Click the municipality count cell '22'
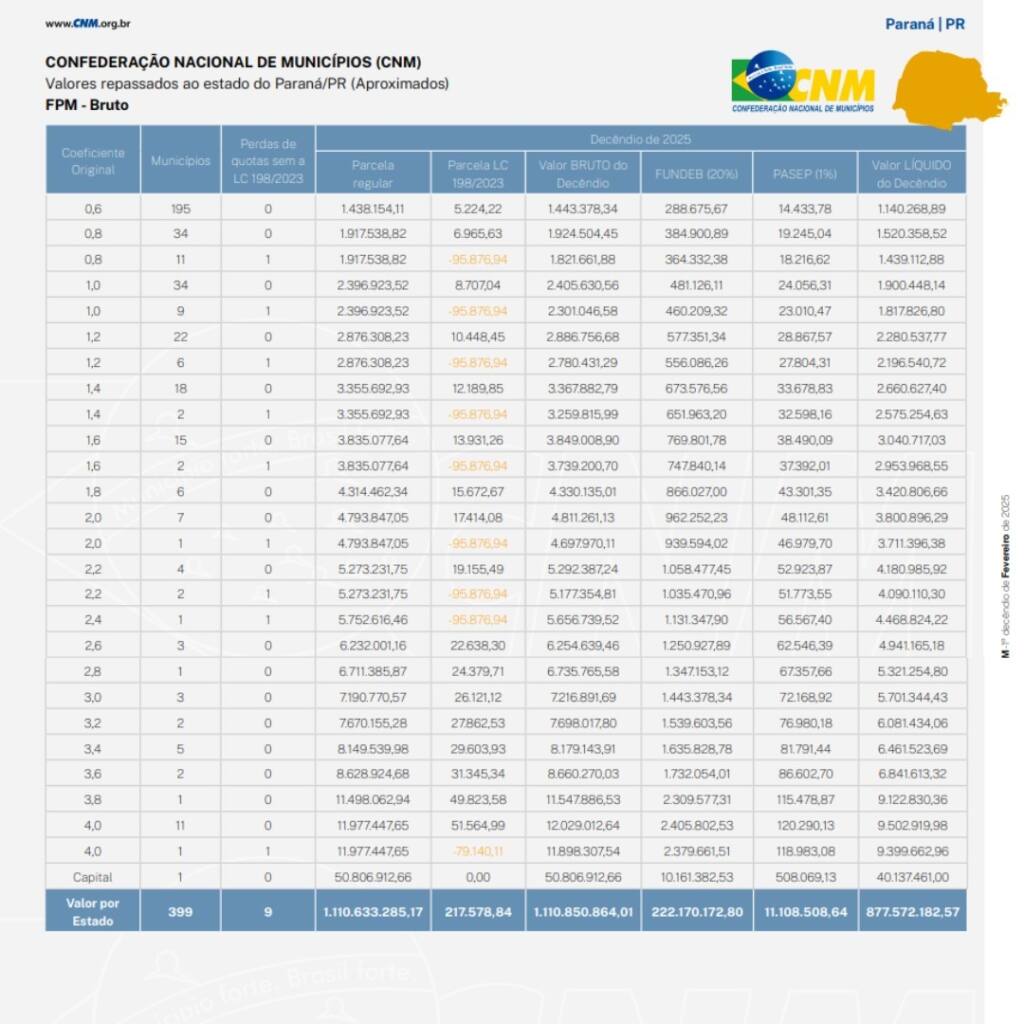This screenshot has height=1024, width=1024. click(x=180, y=337)
